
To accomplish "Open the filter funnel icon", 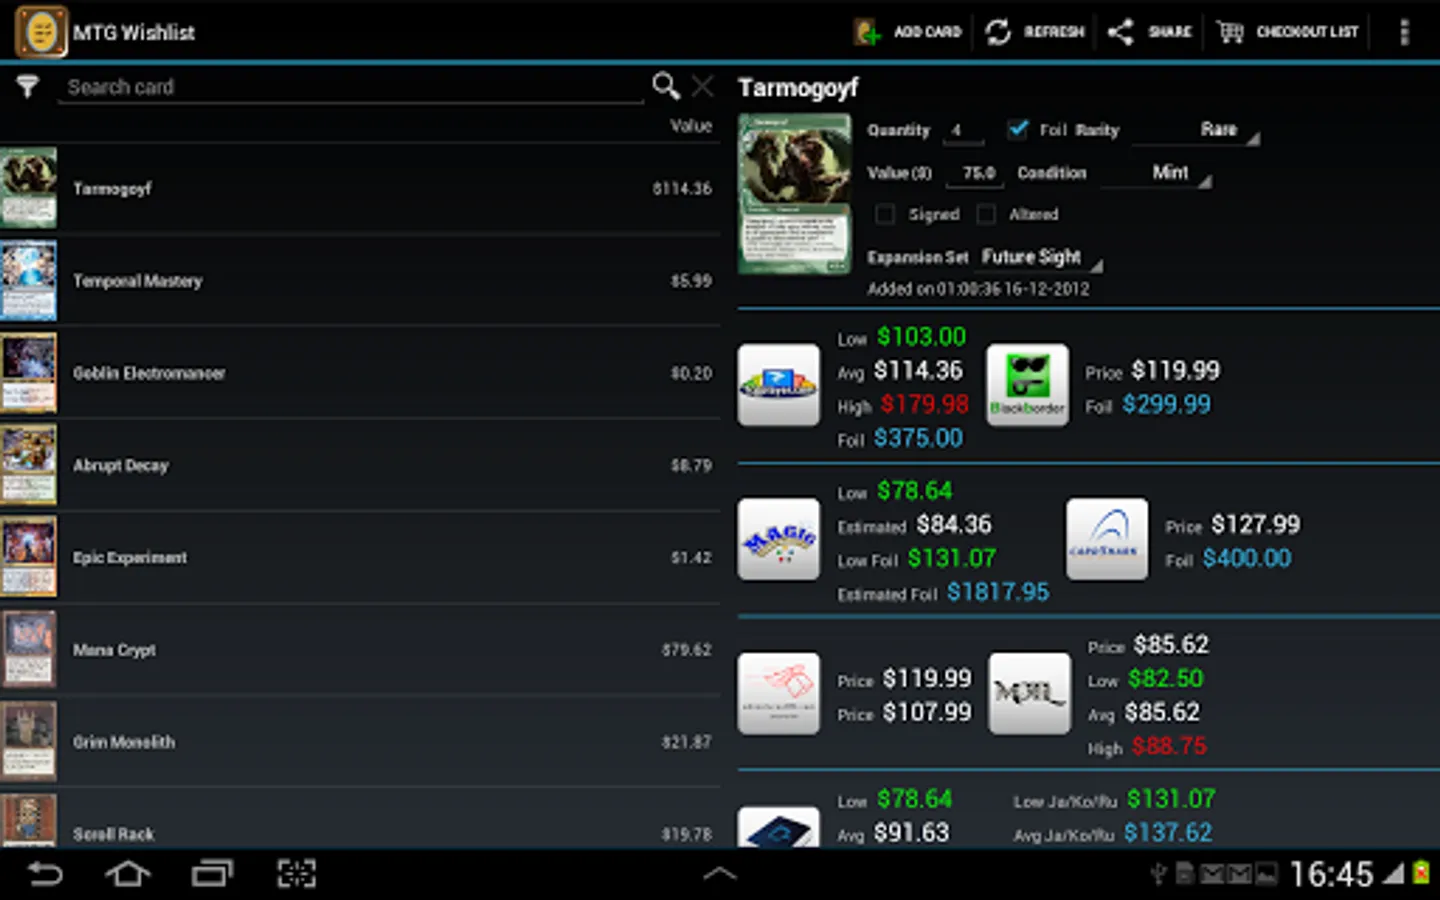I will (27, 87).
